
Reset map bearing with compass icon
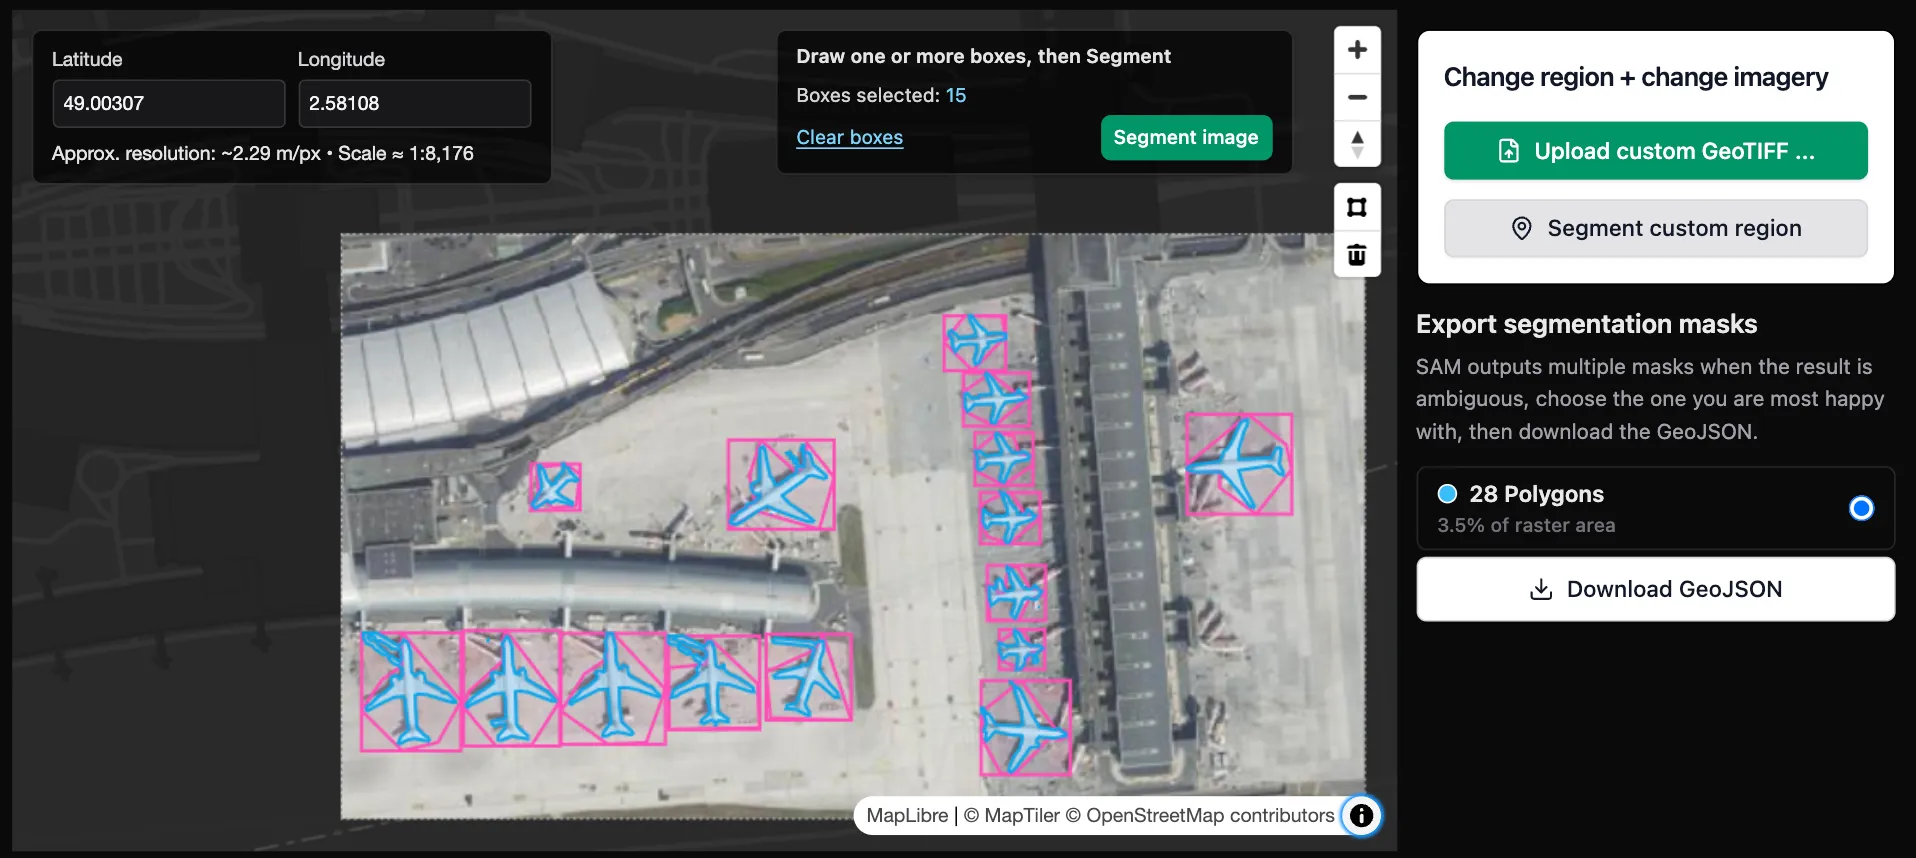1357,144
